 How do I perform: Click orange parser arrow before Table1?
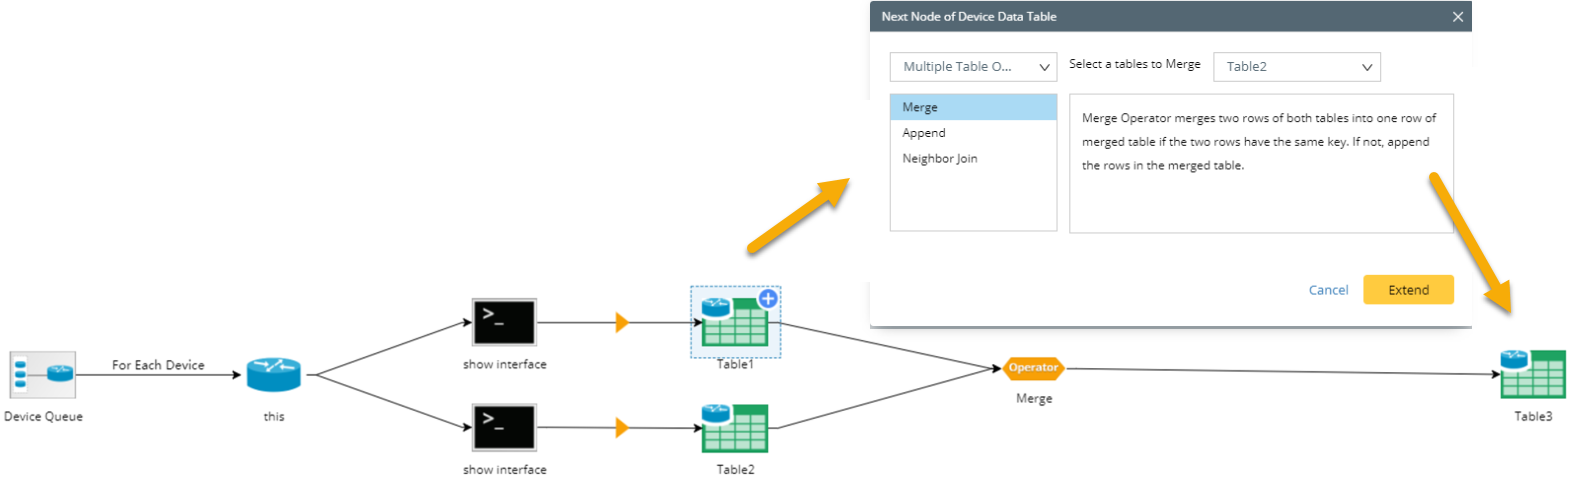tap(621, 322)
